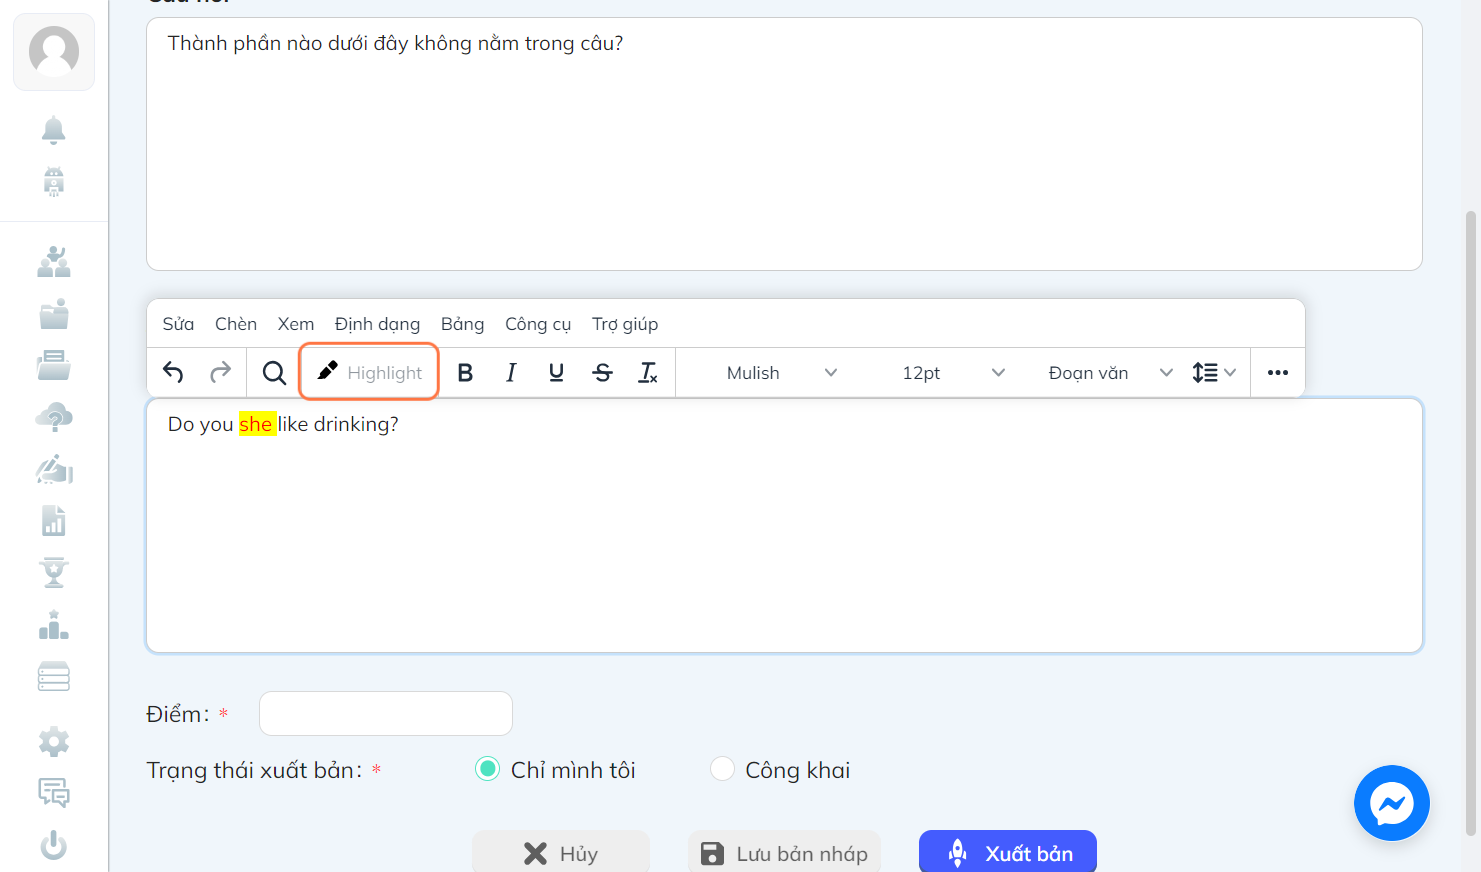Screen dimensions: 1481x872
Task: Click inside the question text 'Thành phần nào...'
Action: click(395, 43)
